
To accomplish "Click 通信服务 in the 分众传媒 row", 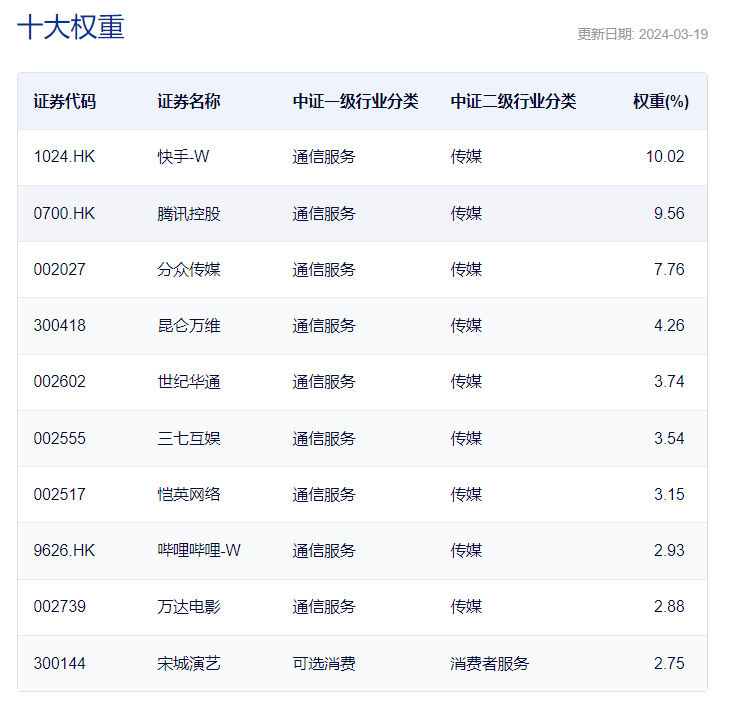I will point(324,269).
